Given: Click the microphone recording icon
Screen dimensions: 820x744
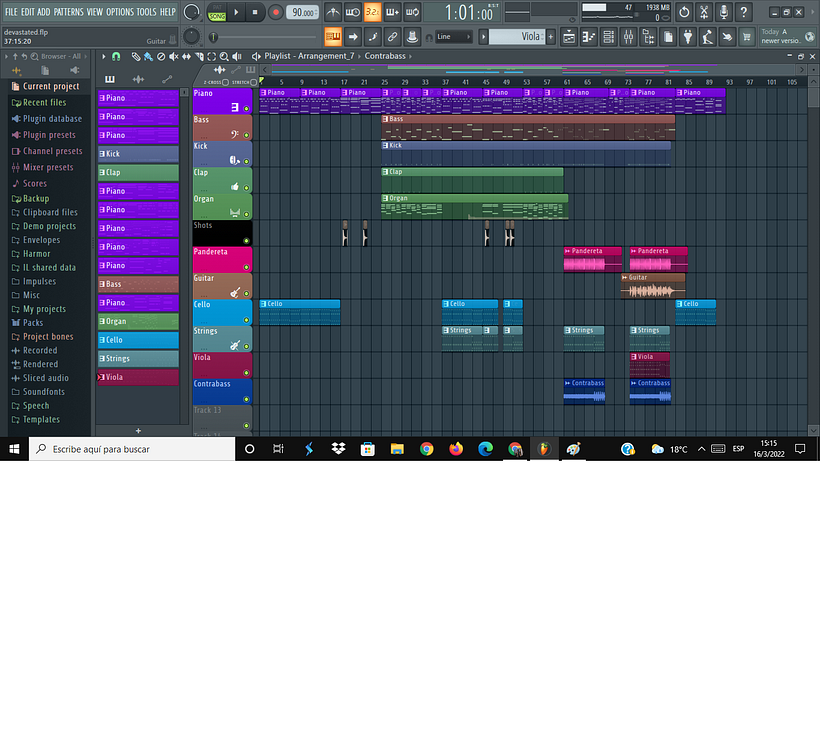Looking at the screenshot, I should (724, 12).
